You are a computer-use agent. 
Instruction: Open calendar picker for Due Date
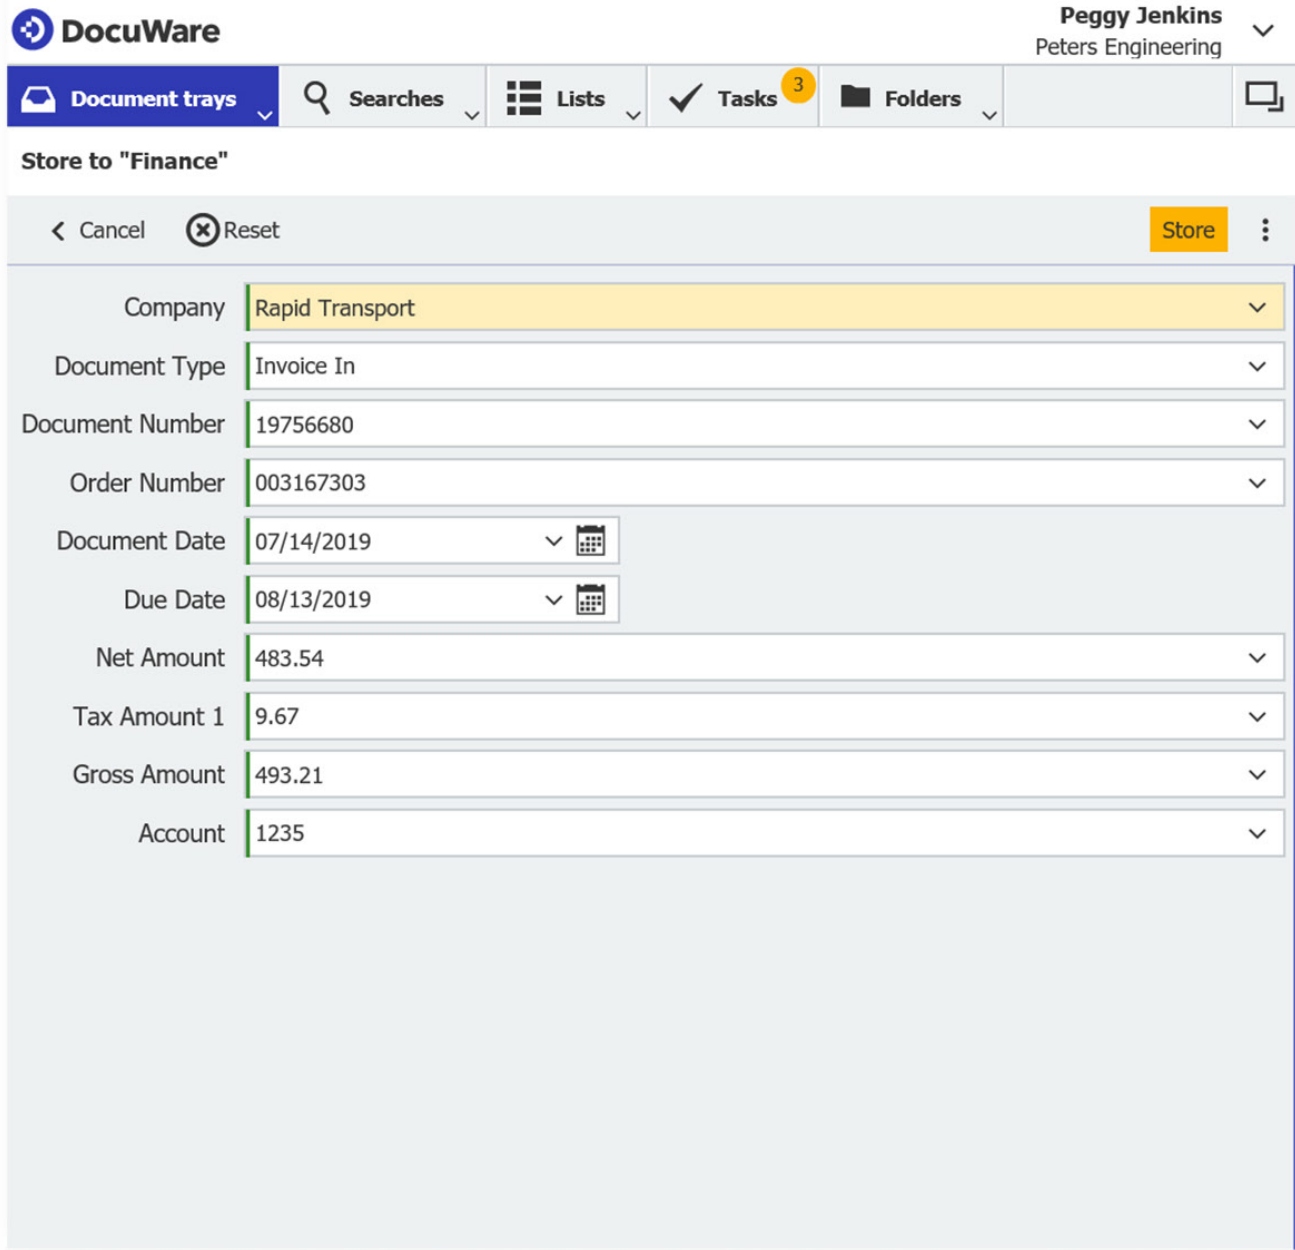[x=590, y=600]
